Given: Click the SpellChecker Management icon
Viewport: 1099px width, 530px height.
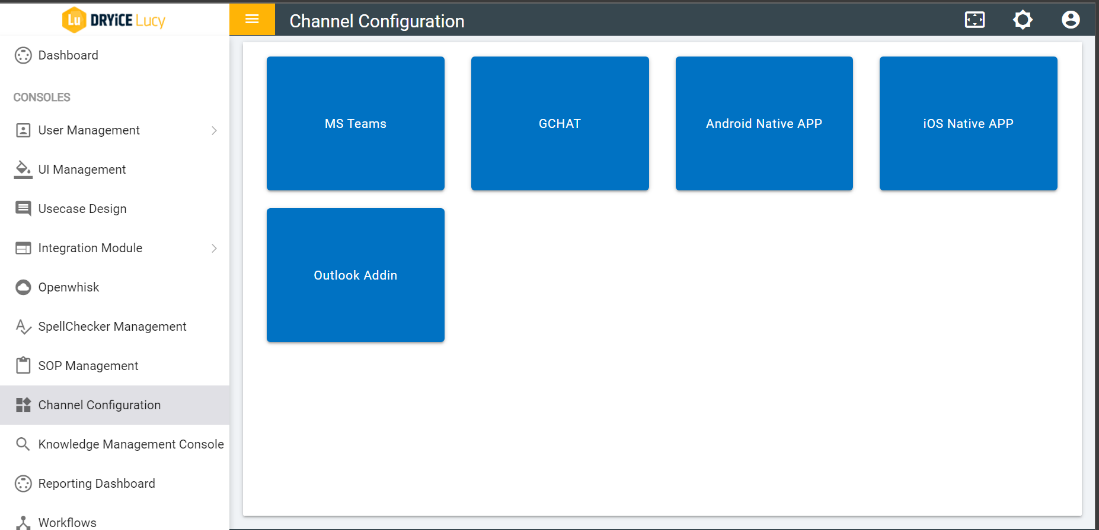Looking at the screenshot, I should (x=23, y=326).
